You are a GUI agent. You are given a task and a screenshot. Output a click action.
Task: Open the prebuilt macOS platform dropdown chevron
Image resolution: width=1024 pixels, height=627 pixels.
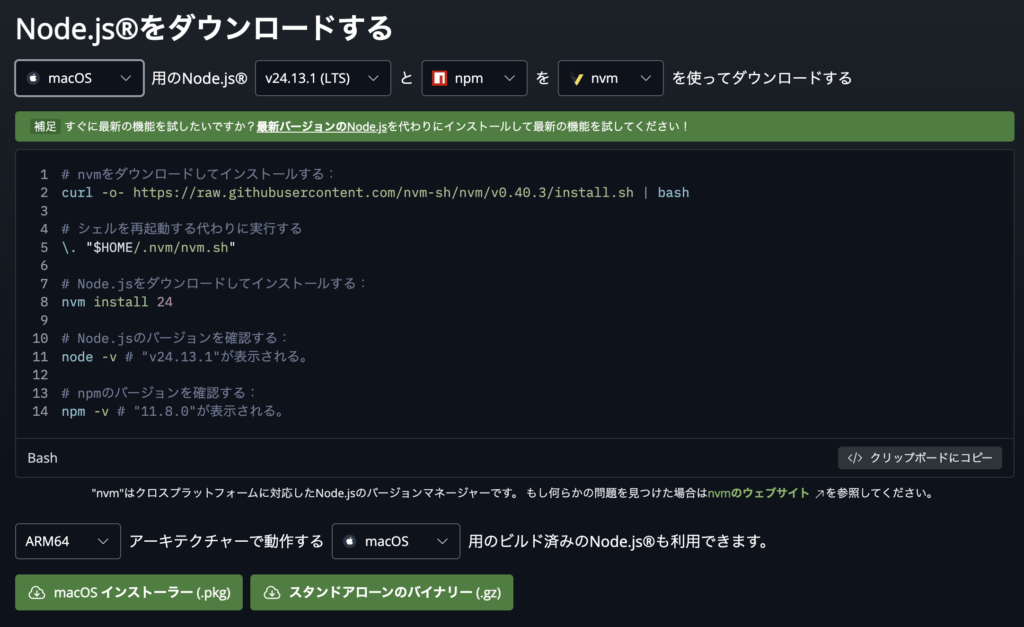(x=442, y=541)
